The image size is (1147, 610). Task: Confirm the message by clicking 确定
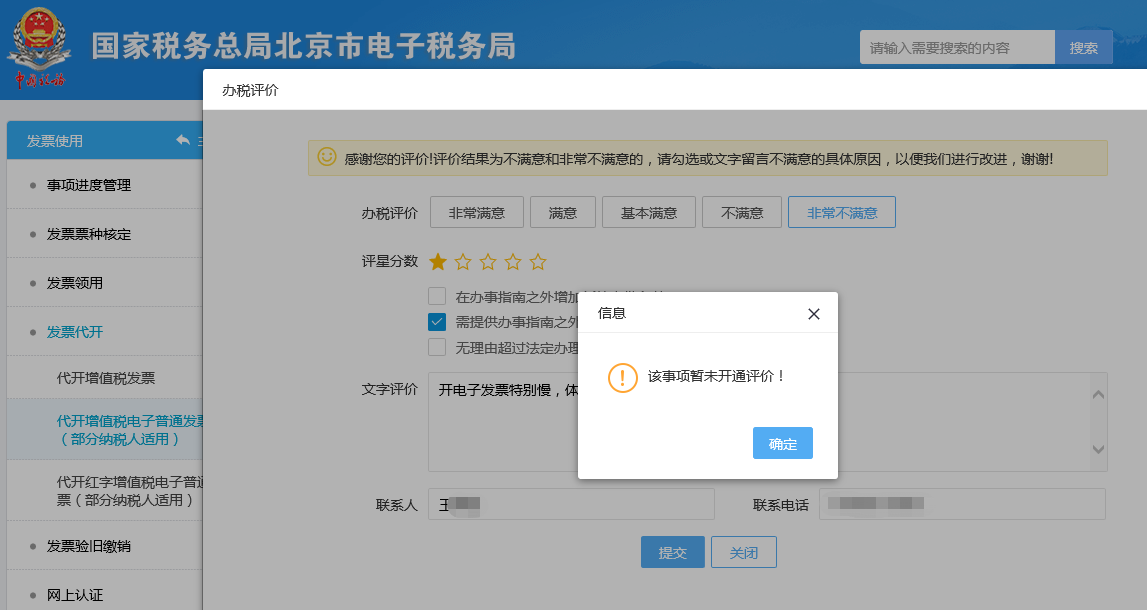782,442
